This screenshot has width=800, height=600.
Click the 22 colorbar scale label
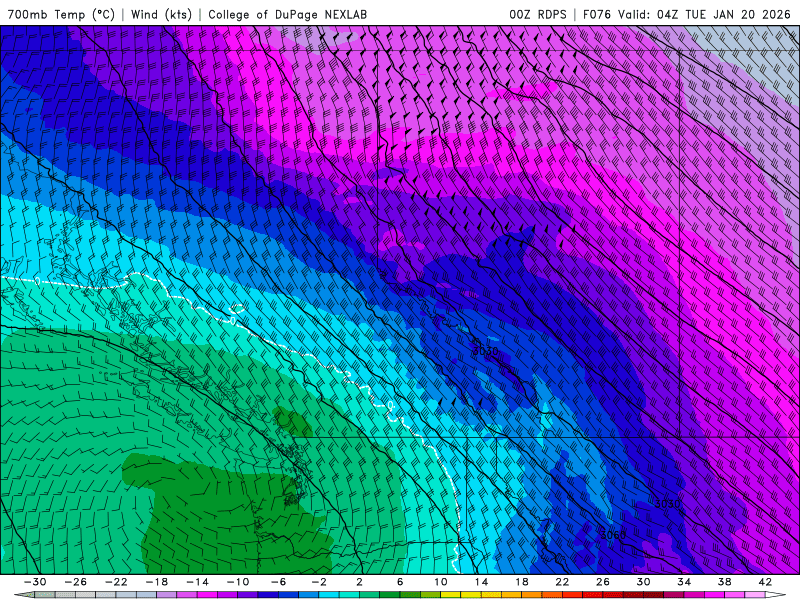[562, 582]
